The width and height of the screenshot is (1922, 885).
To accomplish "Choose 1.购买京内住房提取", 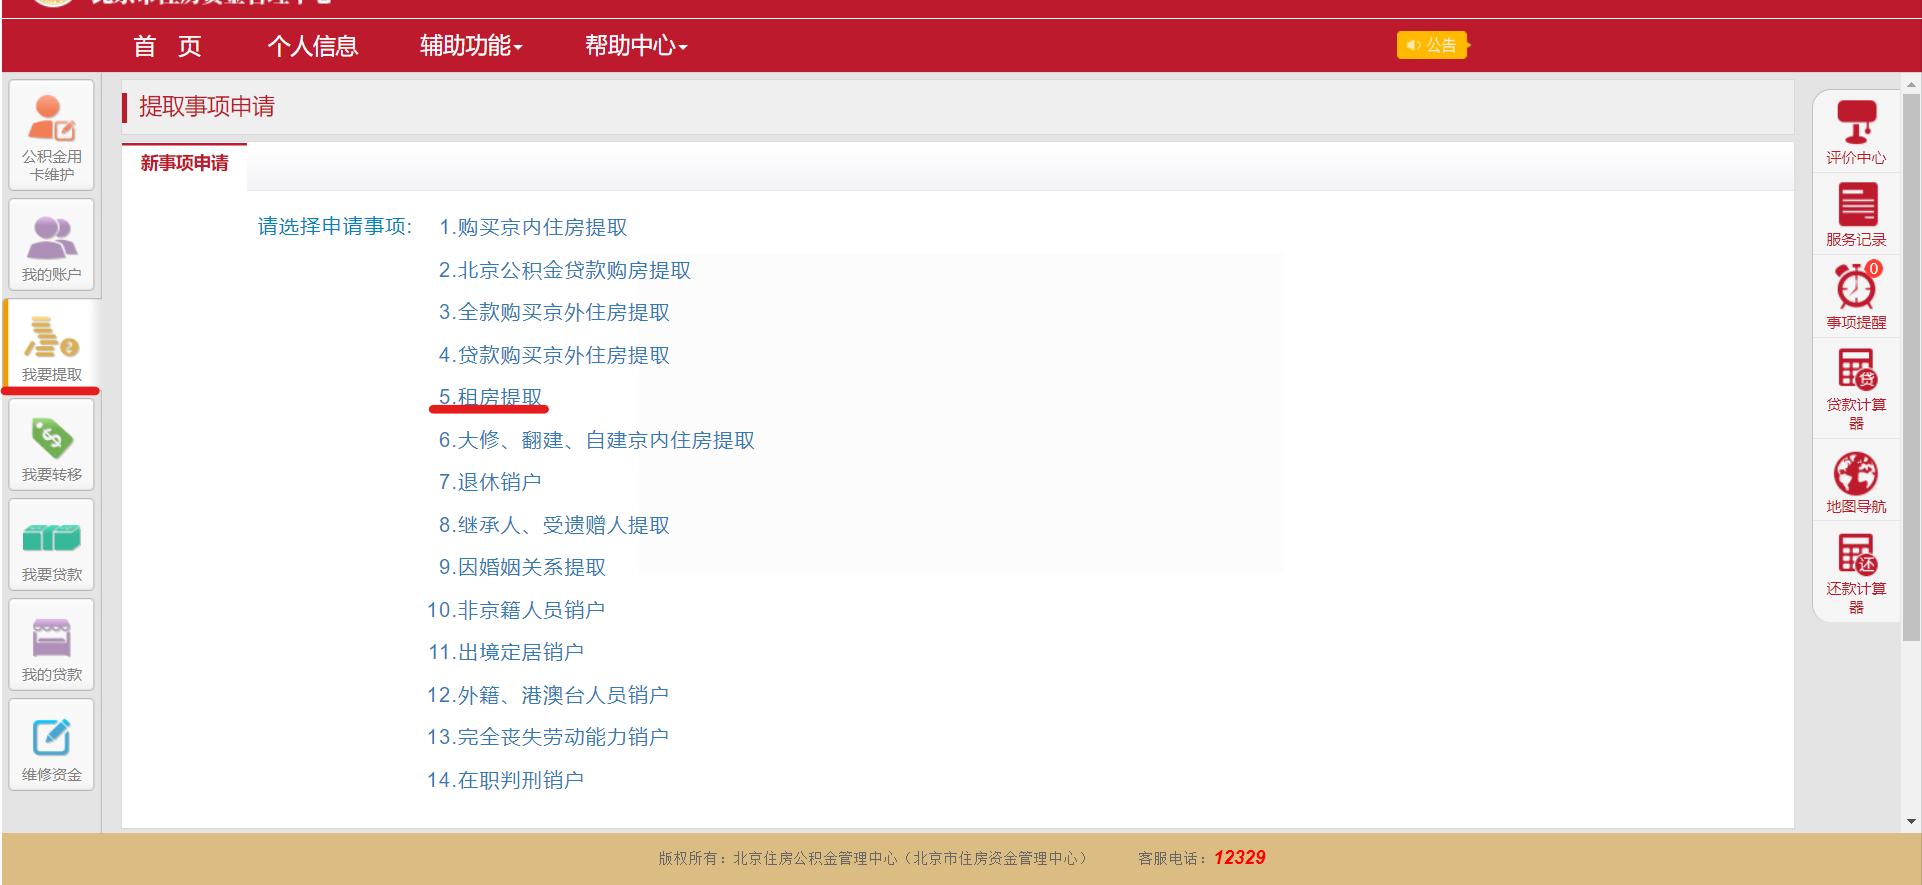I will coord(533,227).
